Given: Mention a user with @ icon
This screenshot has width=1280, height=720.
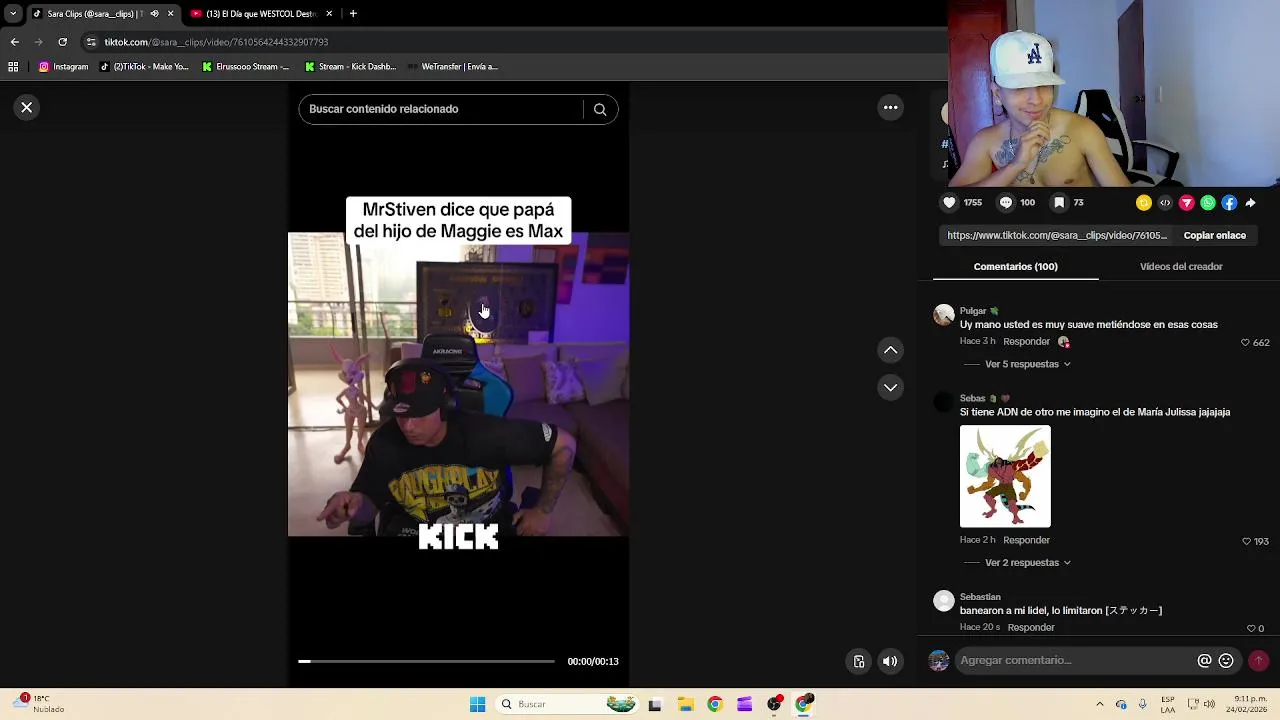Looking at the screenshot, I should point(1205,661).
